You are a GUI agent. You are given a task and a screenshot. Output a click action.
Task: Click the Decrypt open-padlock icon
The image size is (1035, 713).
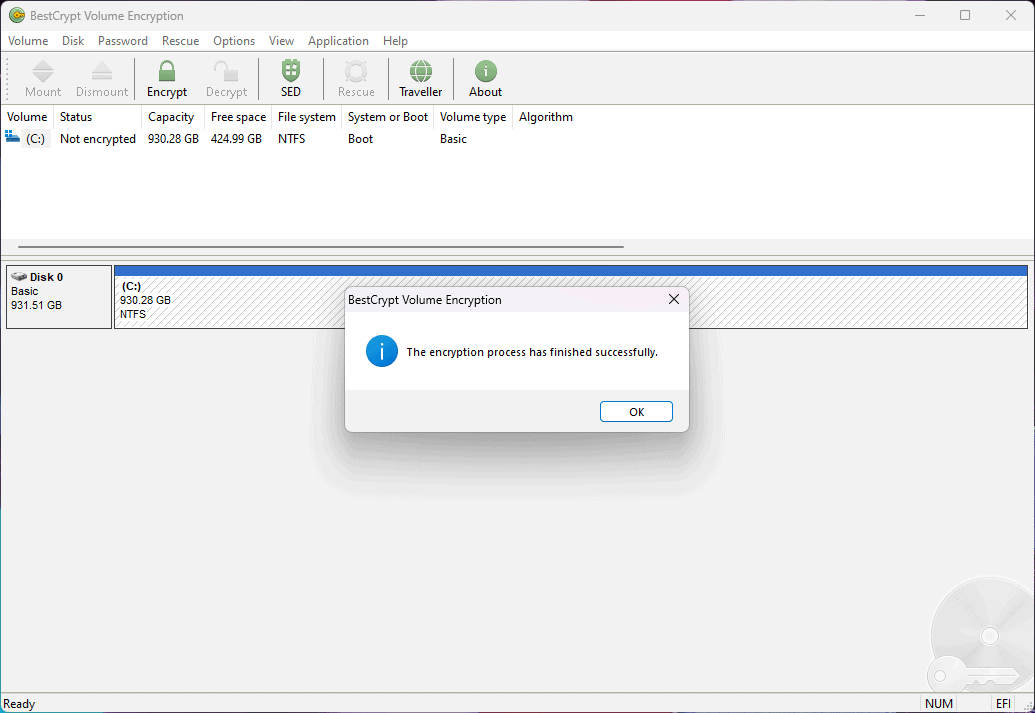coord(226,71)
